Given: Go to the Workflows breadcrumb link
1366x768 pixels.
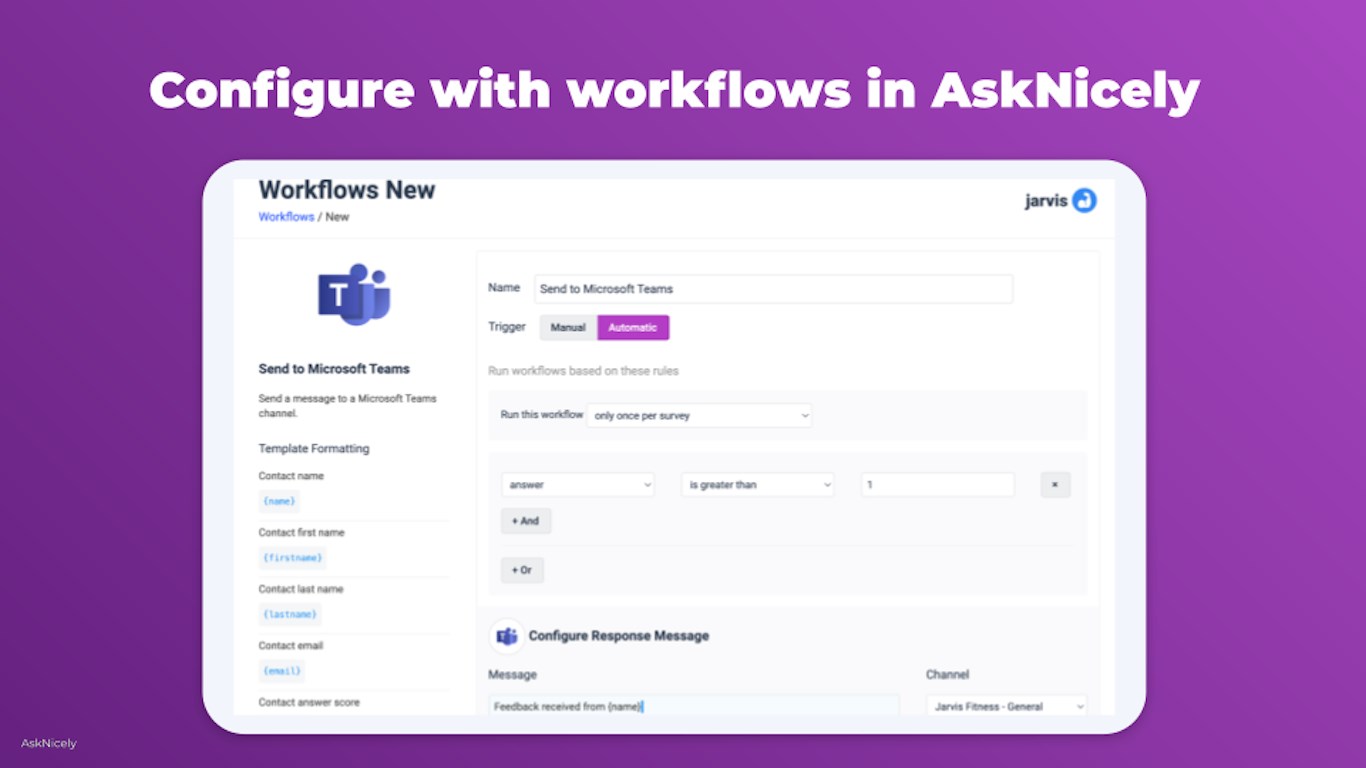Looking at the screenshot, I should pos(286,217).
